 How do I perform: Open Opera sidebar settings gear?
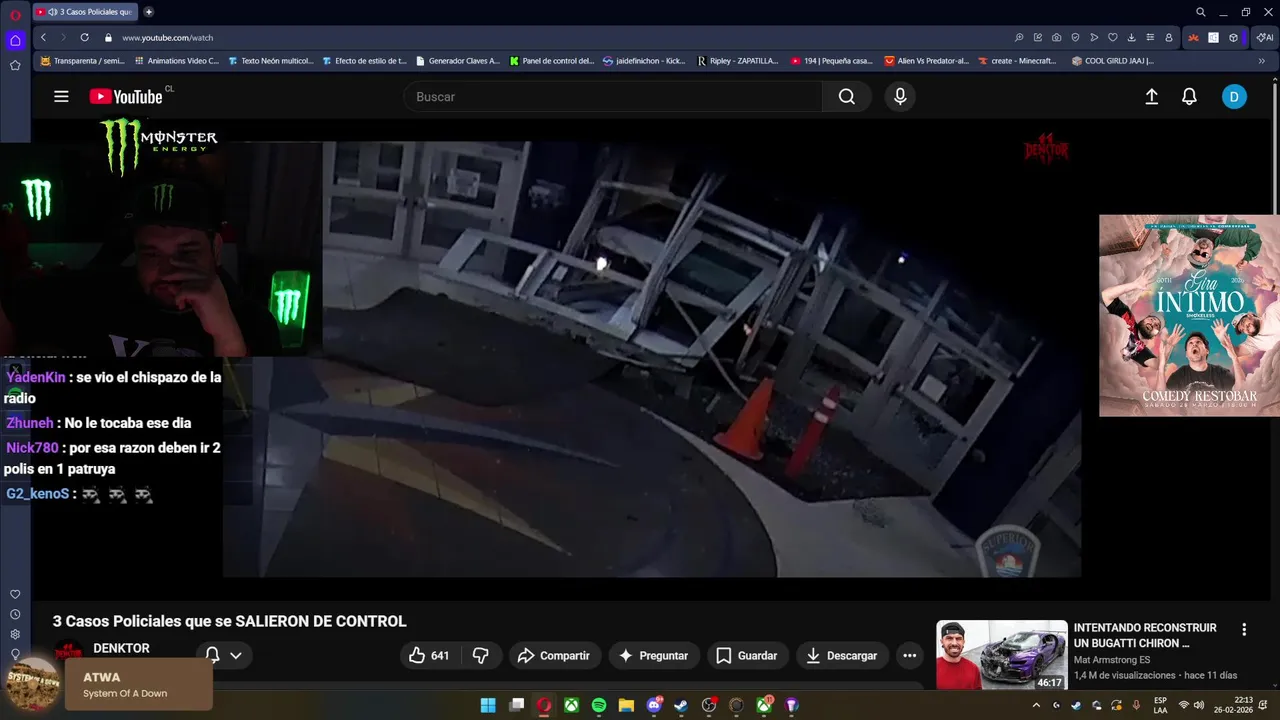click(15, 634)
